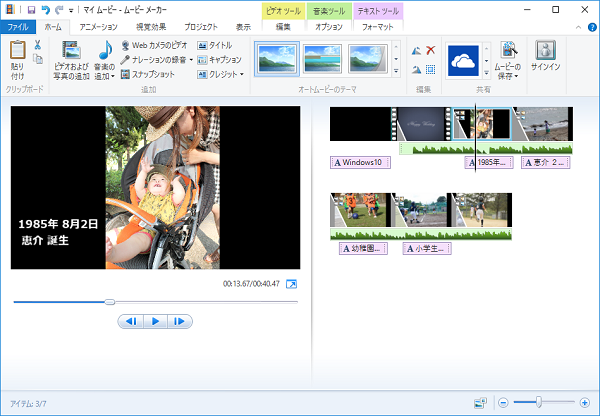Viewport: 600px width, 416px height.
Task: Switch to the Visual Effects tab
Action: tap(151, 27)
